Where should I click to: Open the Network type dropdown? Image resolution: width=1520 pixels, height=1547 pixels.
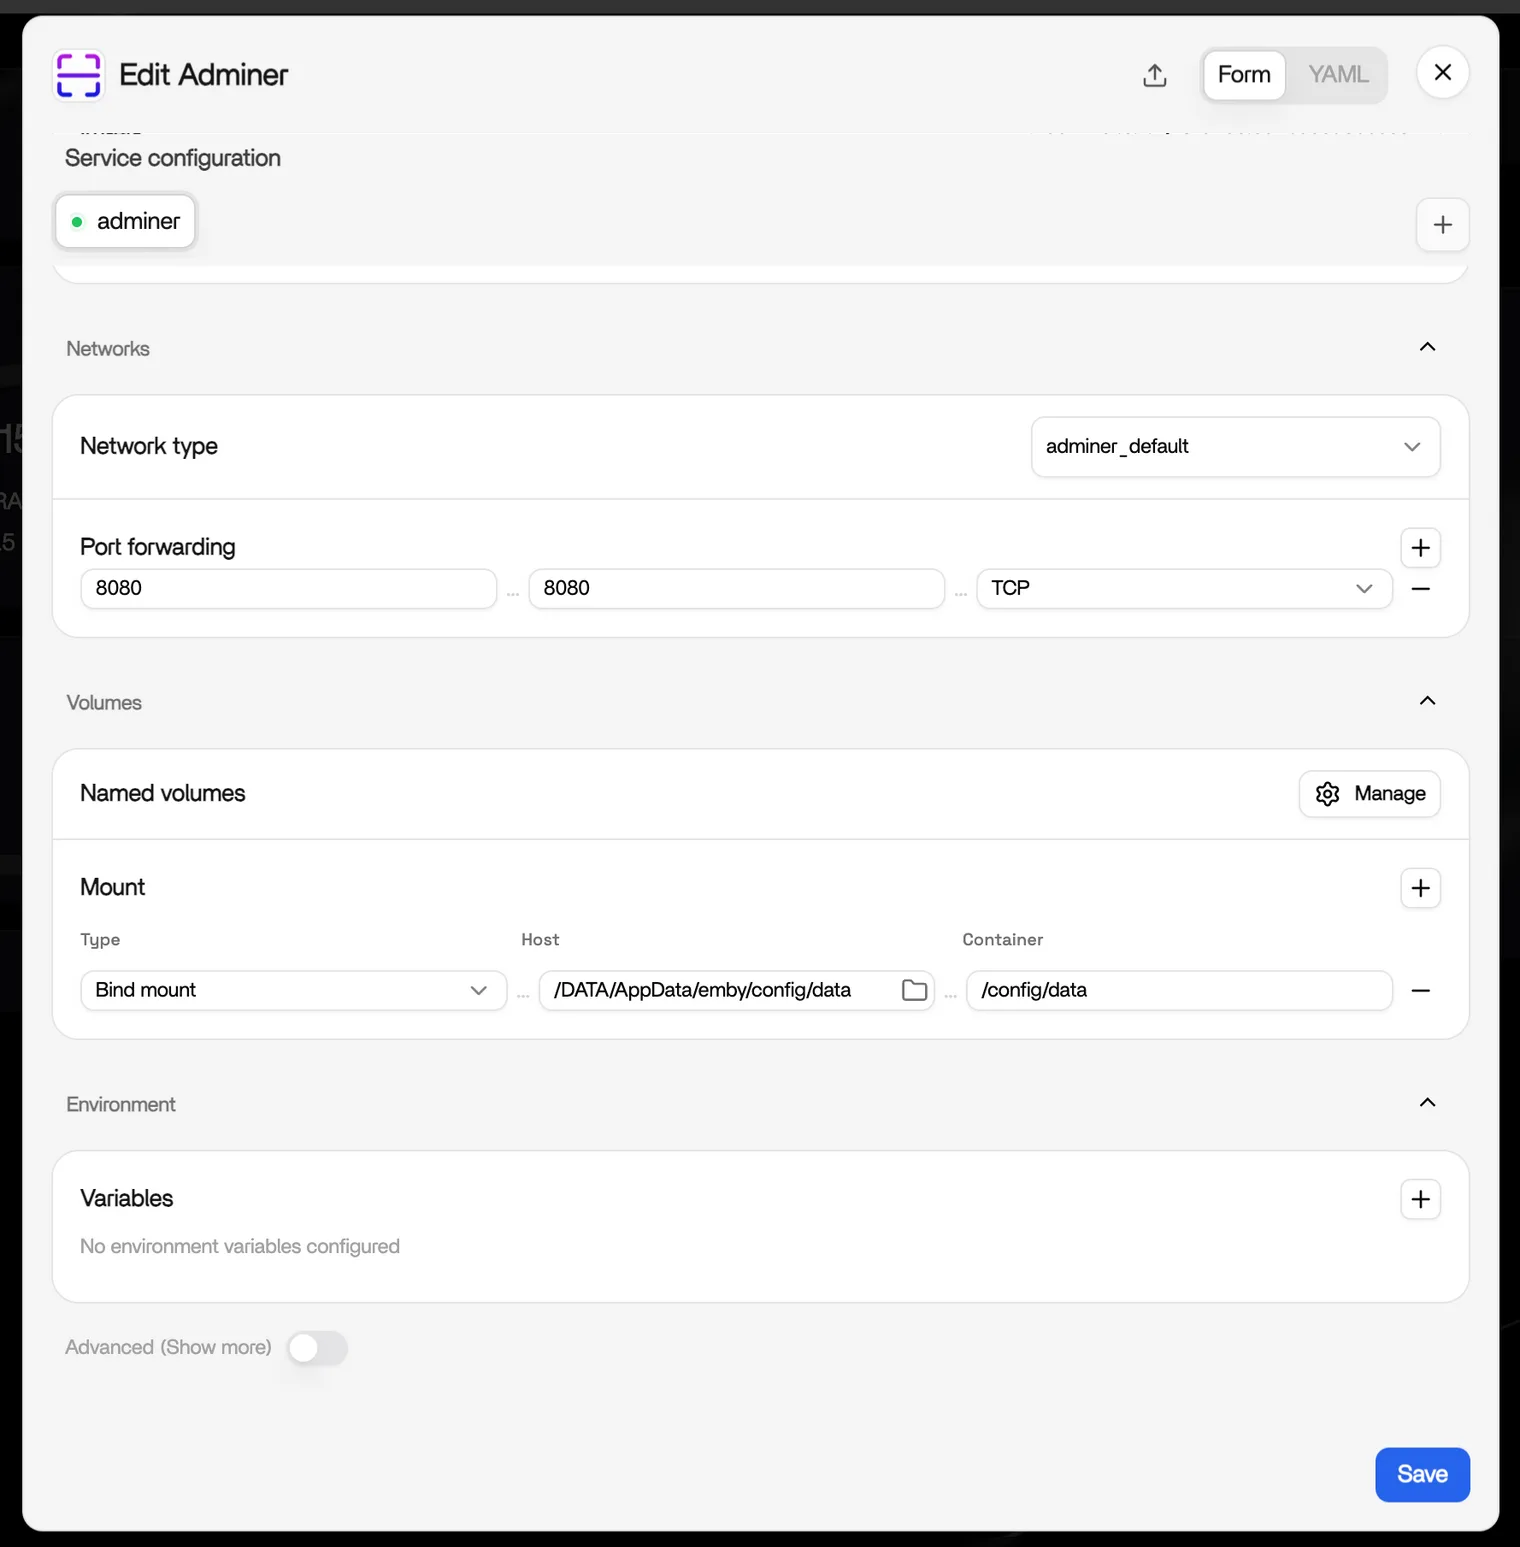click(1235, 446)
